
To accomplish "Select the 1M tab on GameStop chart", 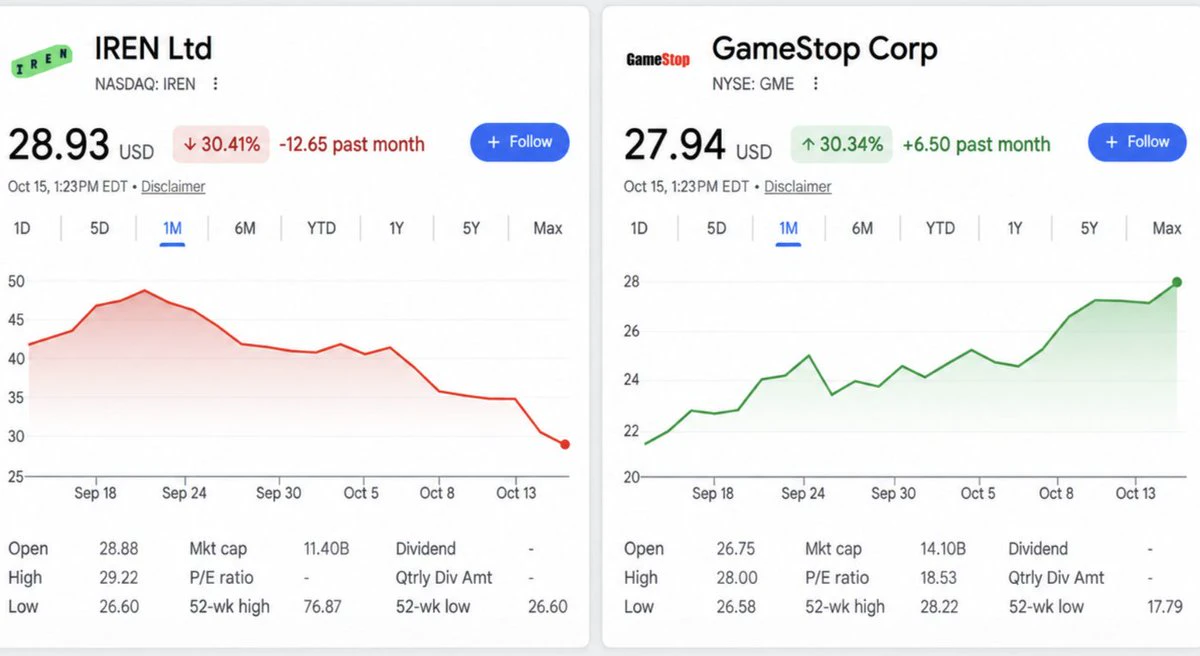I will [x=788, y=229].
